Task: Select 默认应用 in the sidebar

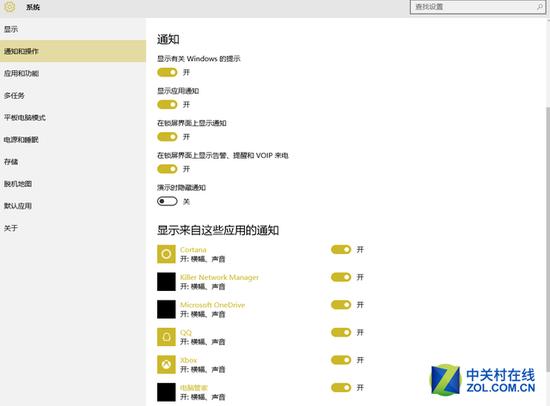Action: (73, 206)
